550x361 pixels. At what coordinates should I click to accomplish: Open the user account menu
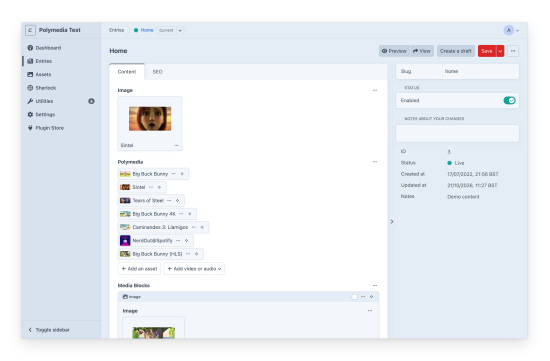(x=511, y=30)
